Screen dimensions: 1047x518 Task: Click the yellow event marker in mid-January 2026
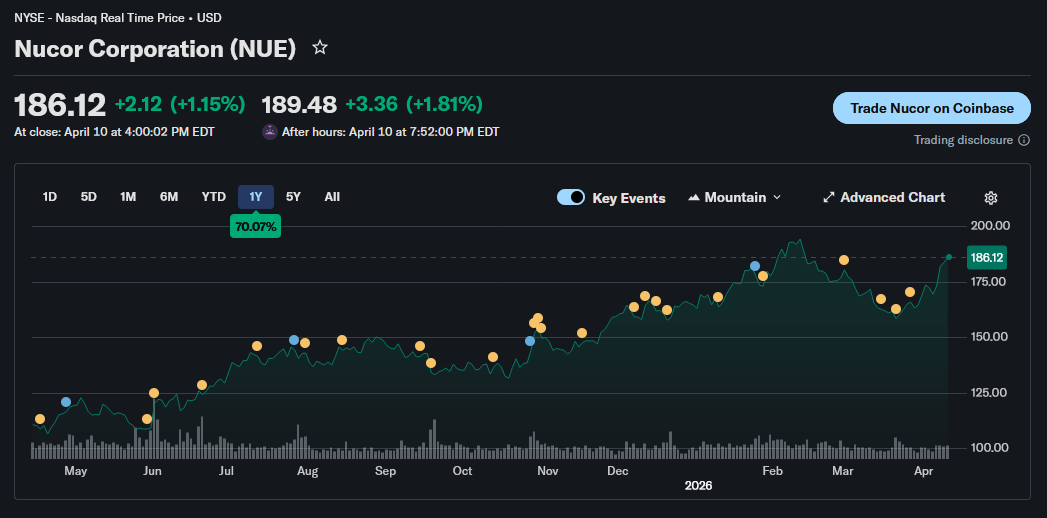(x=718, y=297)
